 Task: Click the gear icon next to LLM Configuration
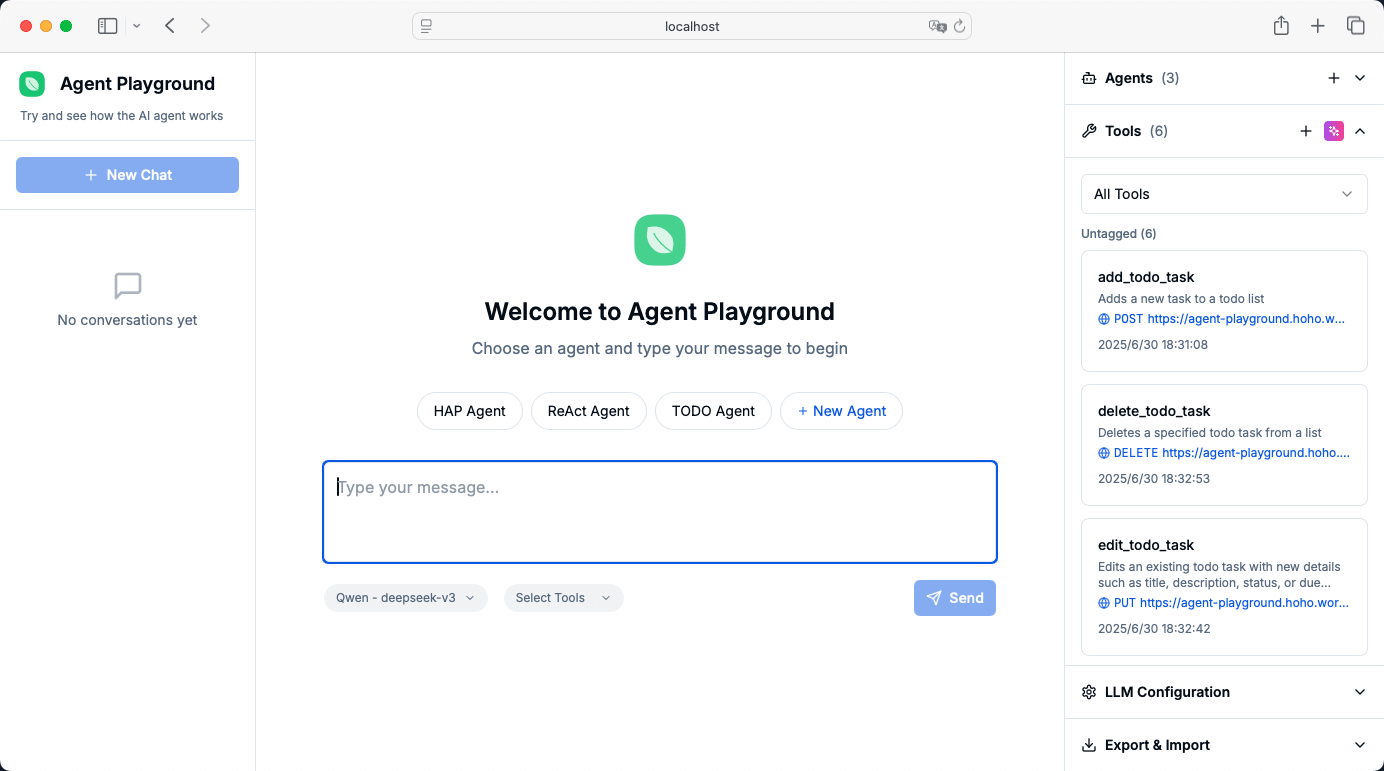1088,692
